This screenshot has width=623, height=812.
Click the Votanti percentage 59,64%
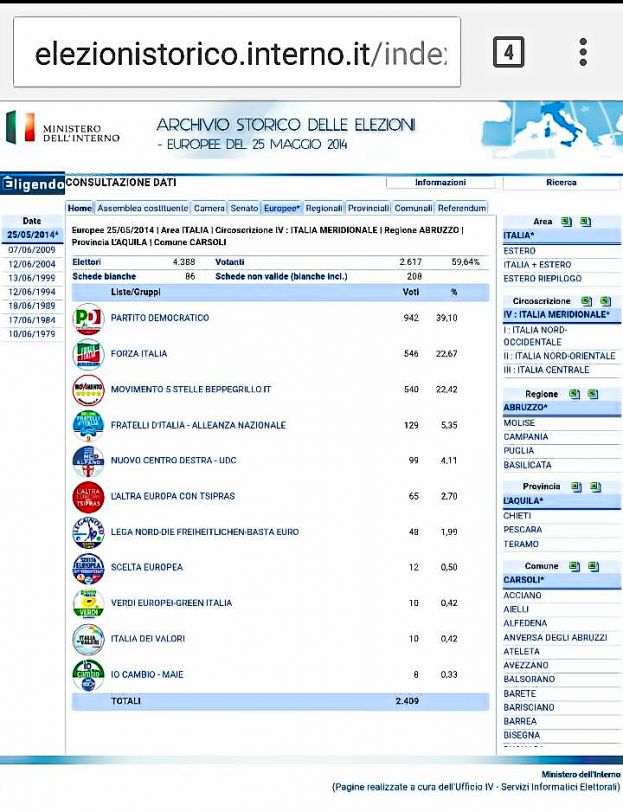465,263
